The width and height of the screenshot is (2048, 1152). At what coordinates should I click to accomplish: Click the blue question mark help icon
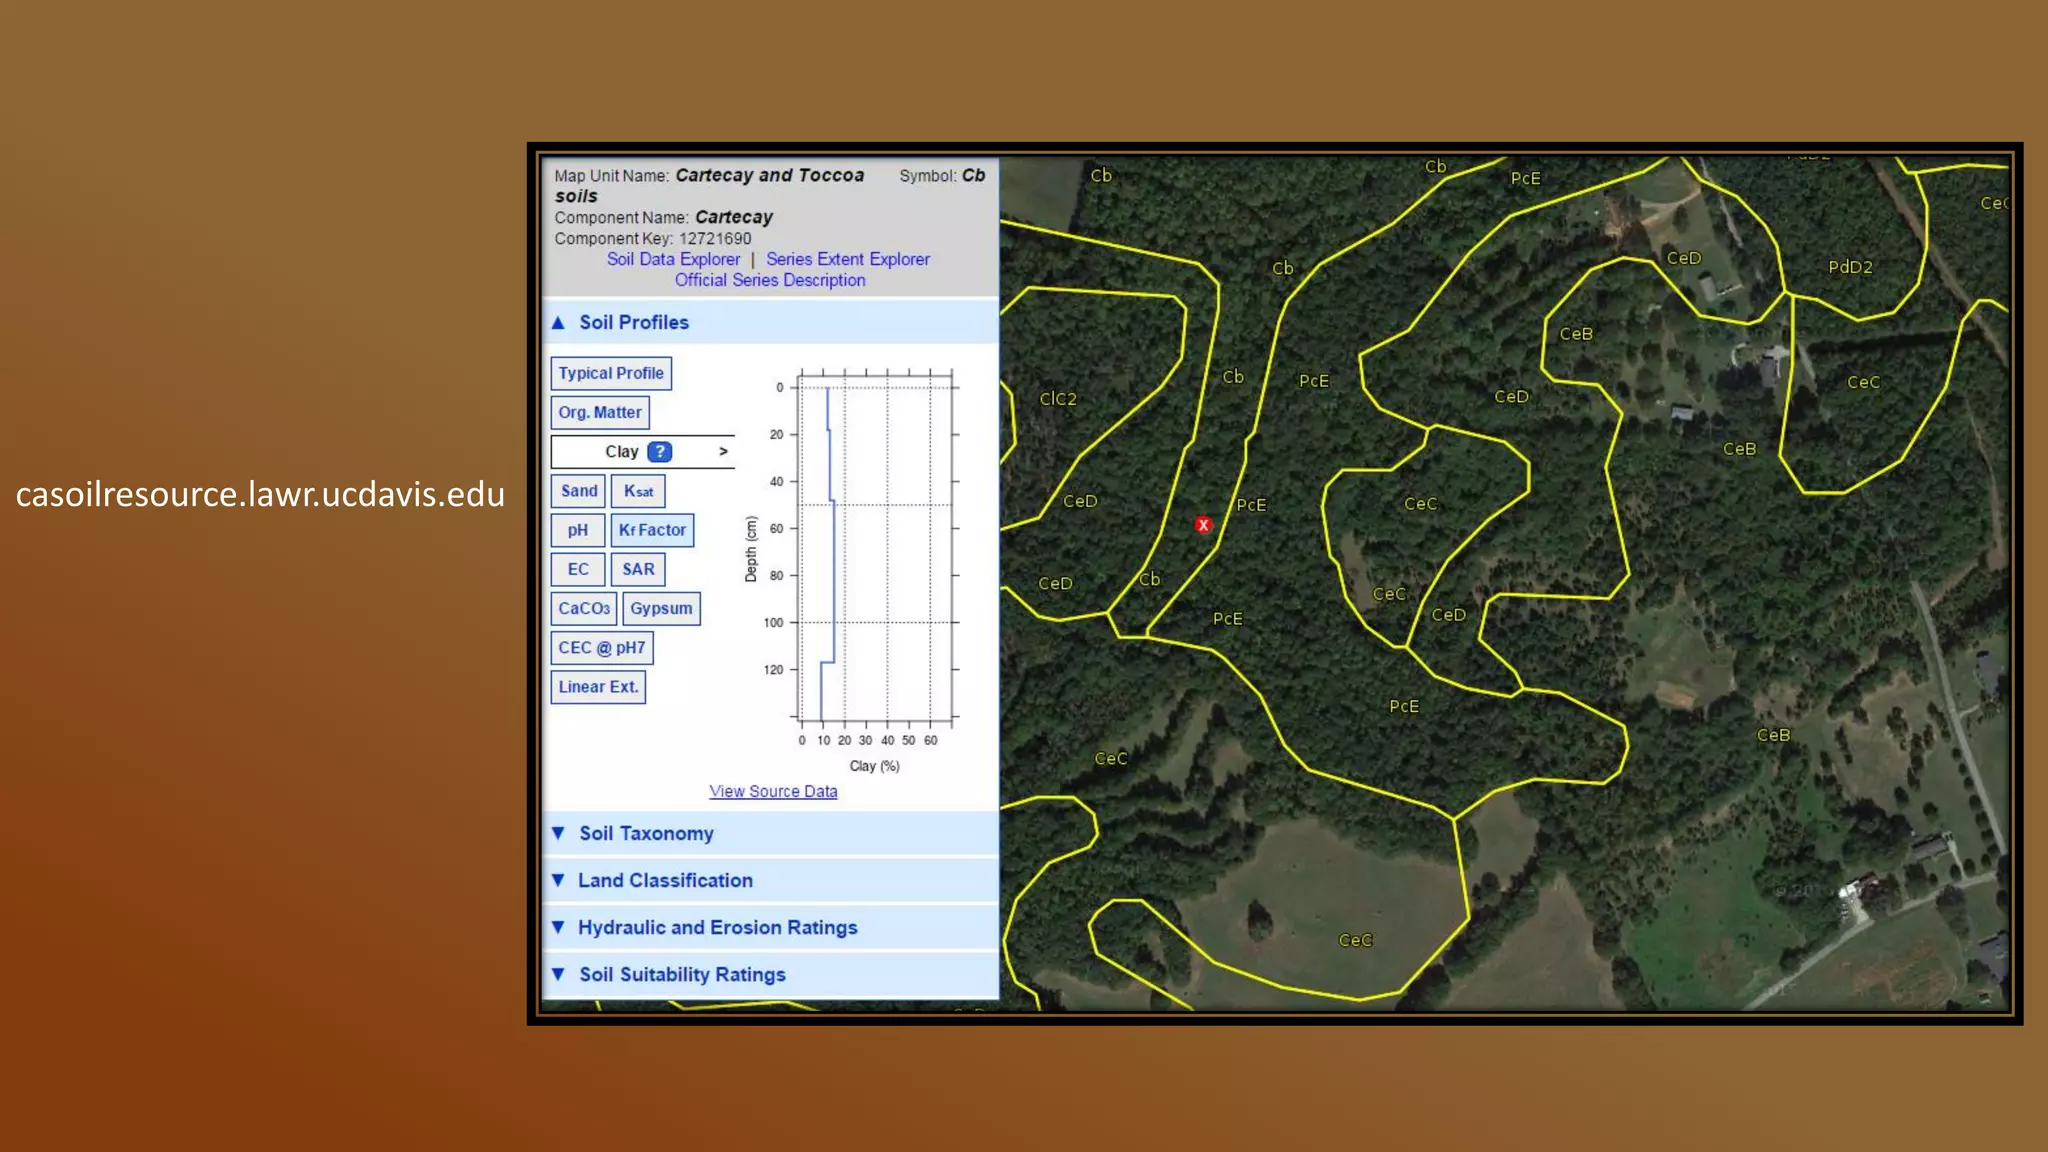[x=659, y=452]
